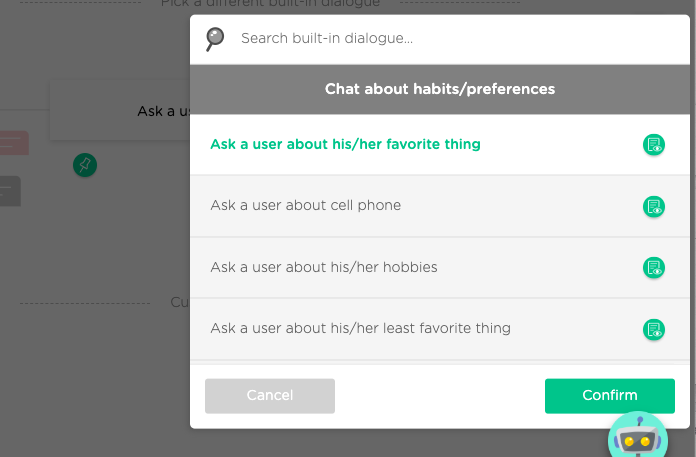Image resolution: width=696 pixels, height=457 pixels.
Task: Preview the least favorite thing dialogue icon
Action: click(654, 330)
